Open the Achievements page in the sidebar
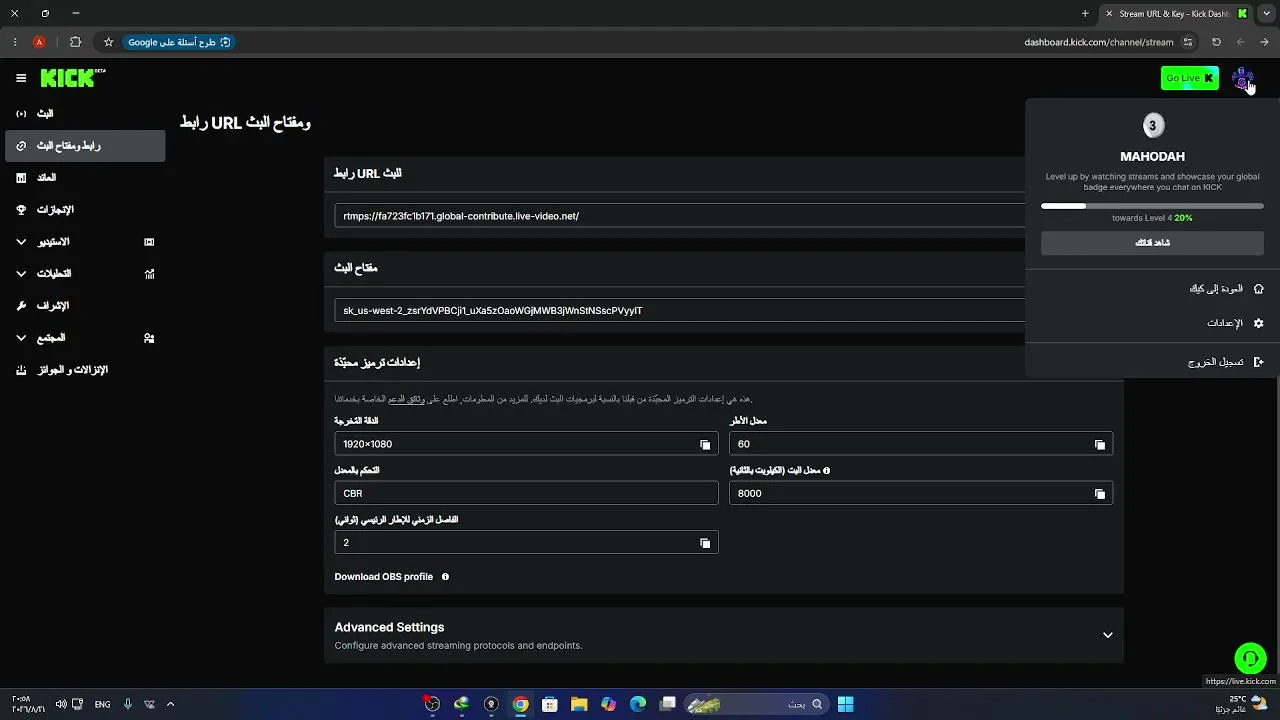 85,210
